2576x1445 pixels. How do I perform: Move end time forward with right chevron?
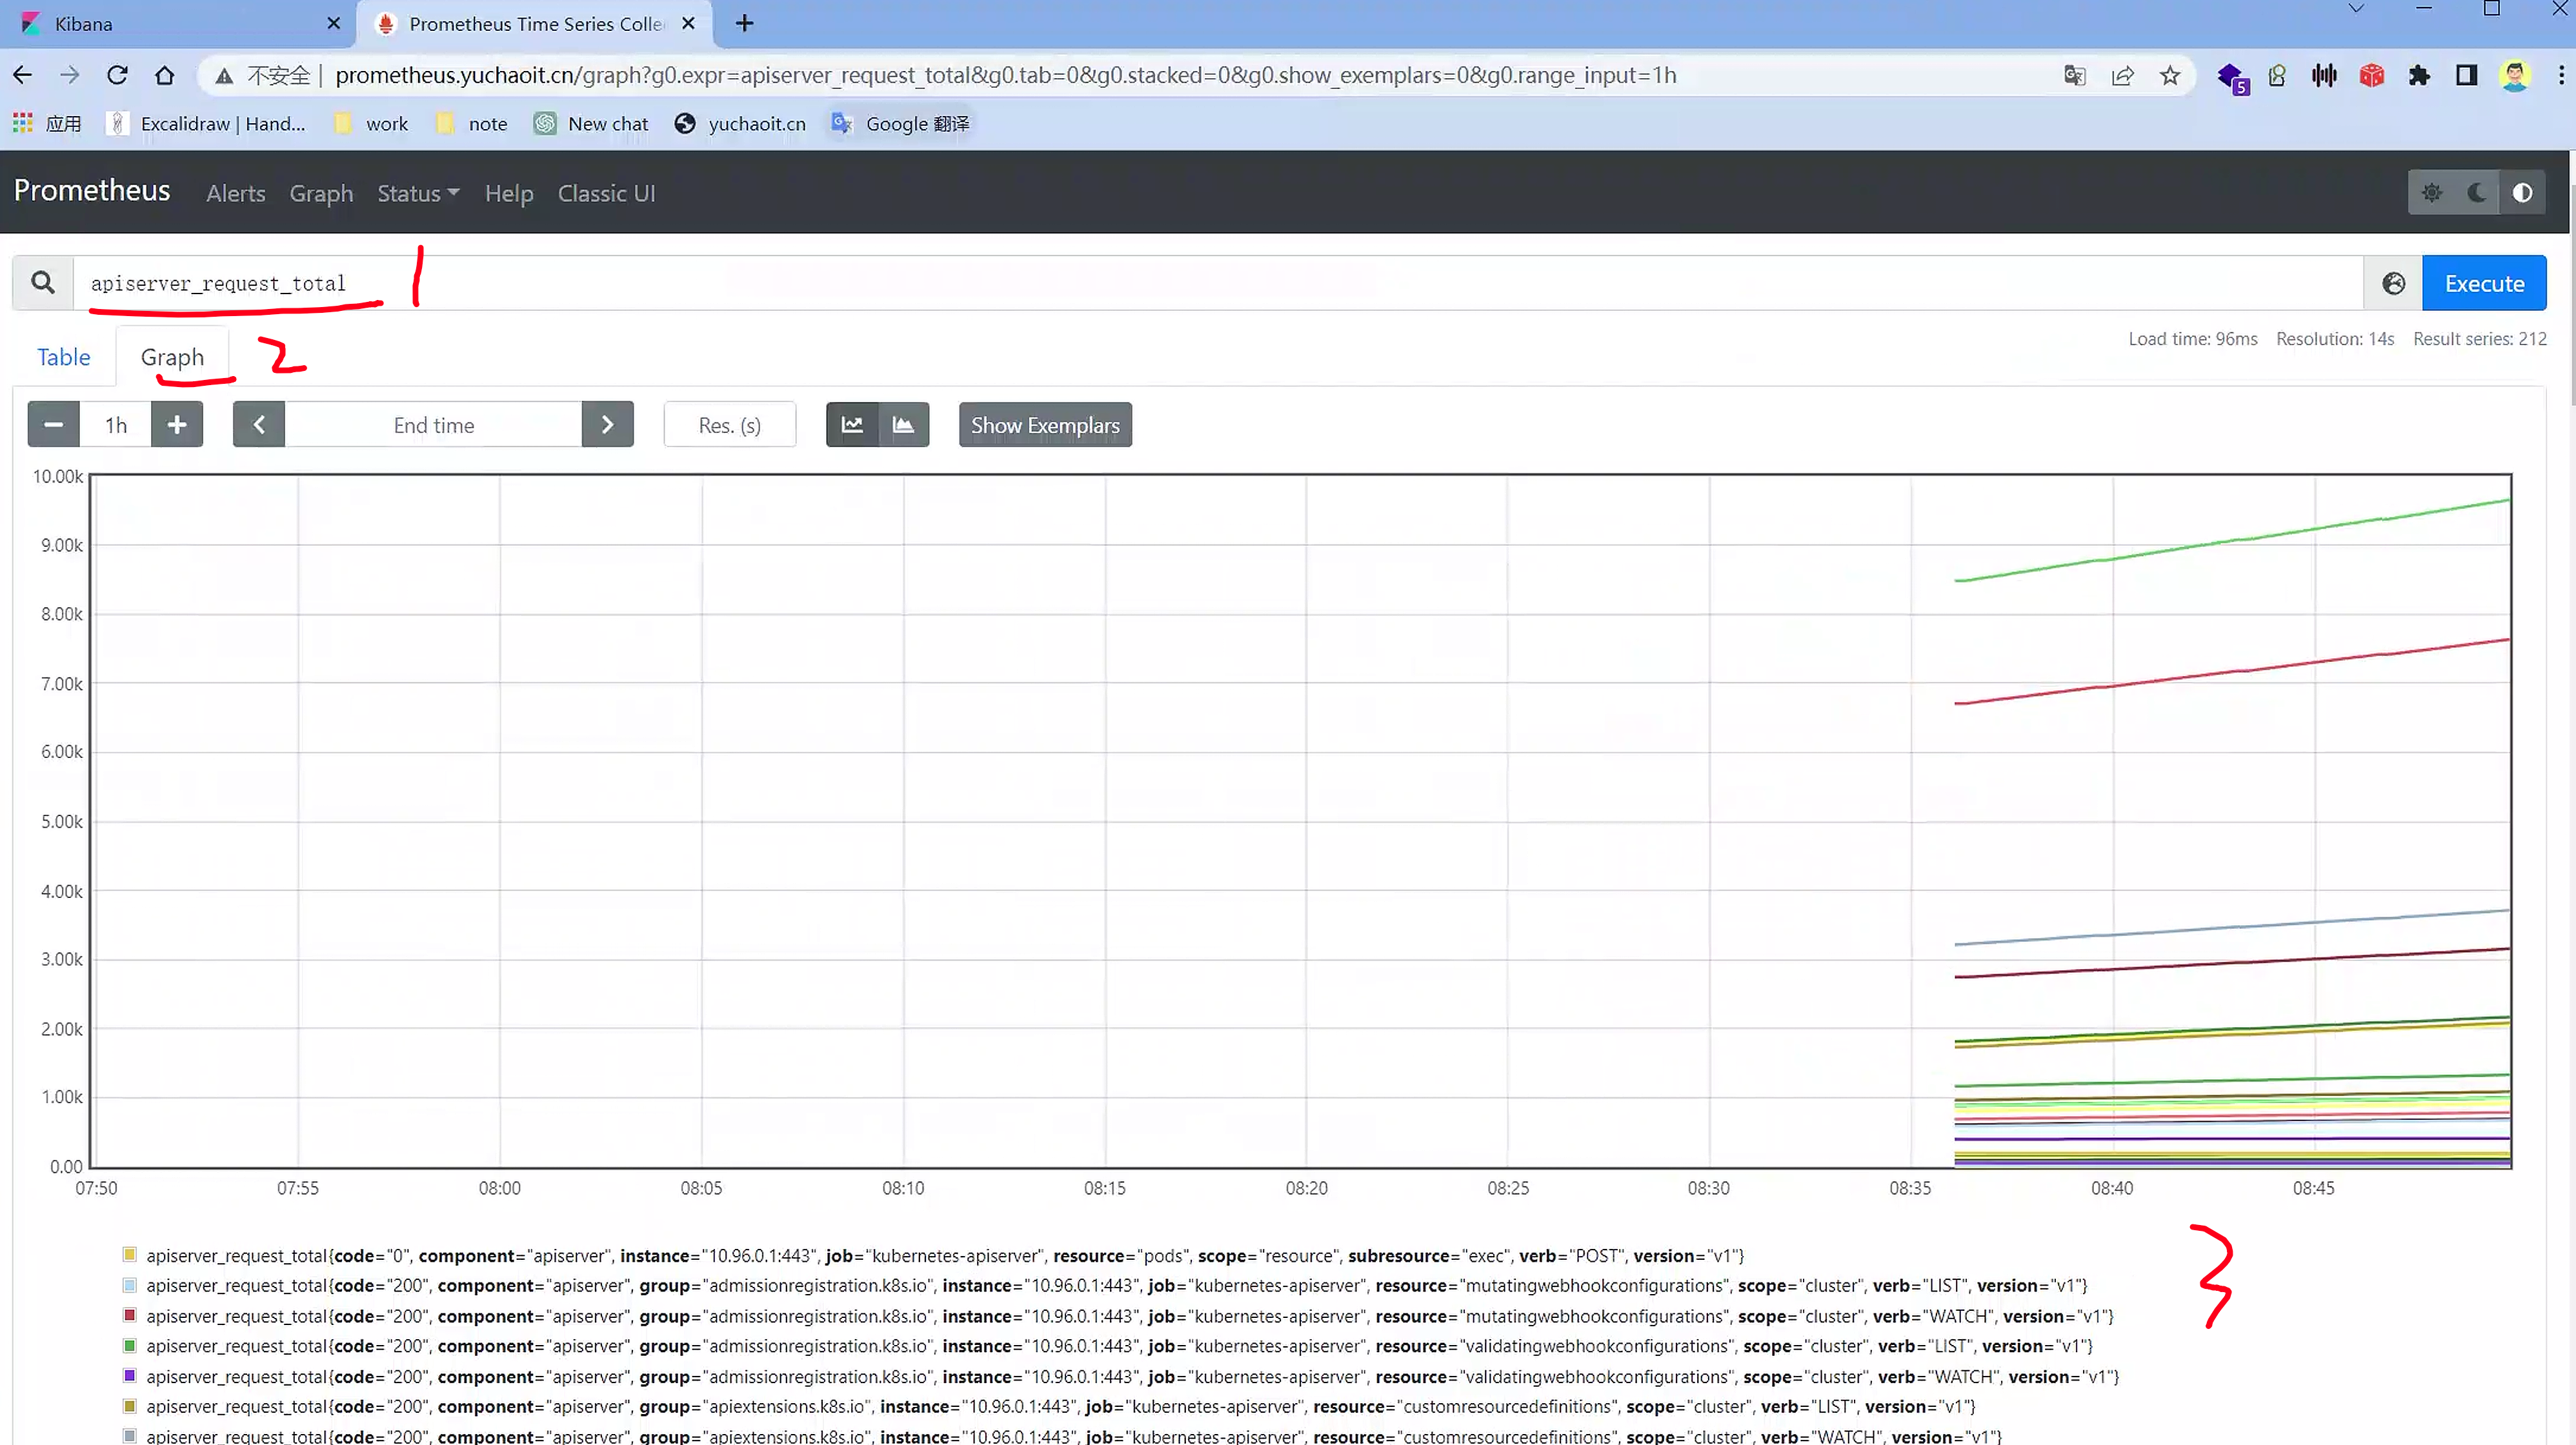pyautogui.click(x=607, y=425)
